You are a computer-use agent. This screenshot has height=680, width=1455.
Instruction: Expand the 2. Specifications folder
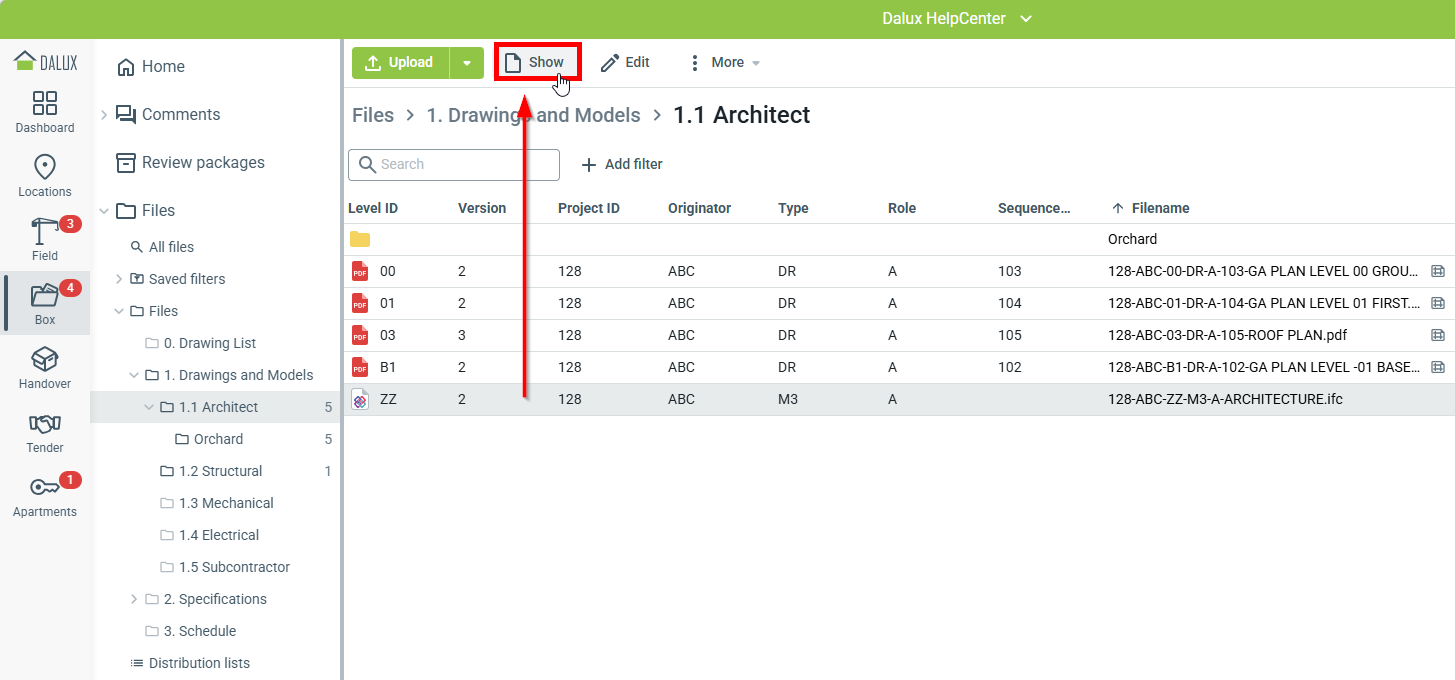pyautogui.click(x=134, y=599)
